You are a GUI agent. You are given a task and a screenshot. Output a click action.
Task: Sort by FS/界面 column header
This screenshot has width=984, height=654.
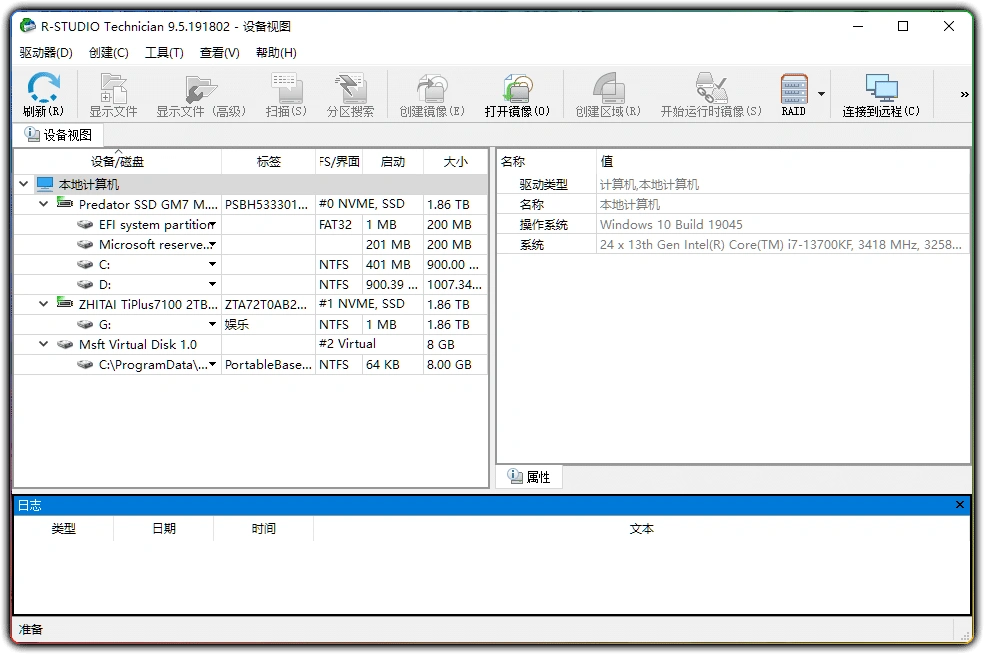(339, 161)
